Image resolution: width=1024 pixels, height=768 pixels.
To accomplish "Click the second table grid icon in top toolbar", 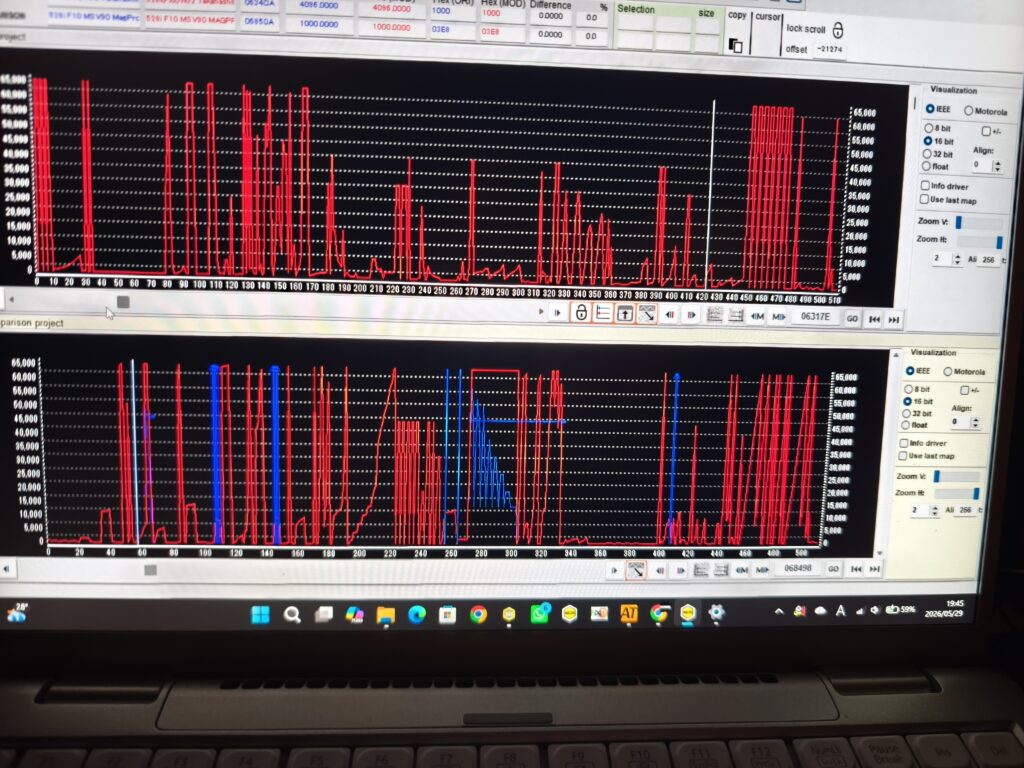I will [x=736, y=316].
